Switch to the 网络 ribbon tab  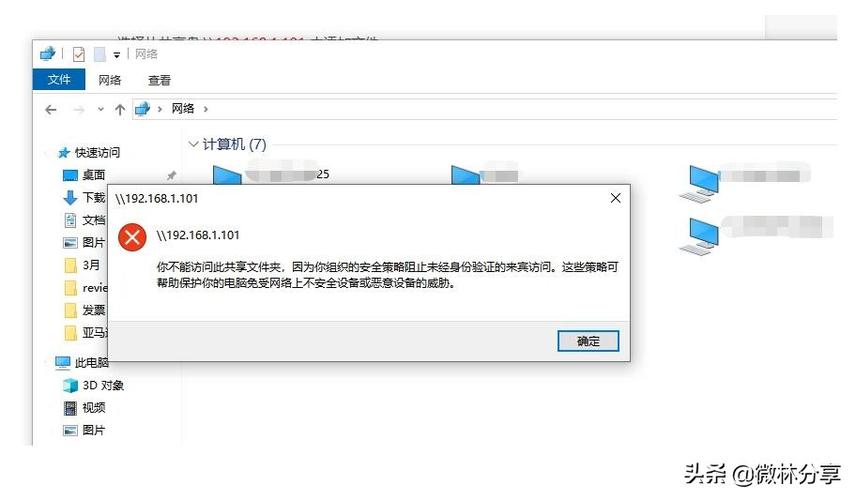pyautogui.click(x=110, y=80)
